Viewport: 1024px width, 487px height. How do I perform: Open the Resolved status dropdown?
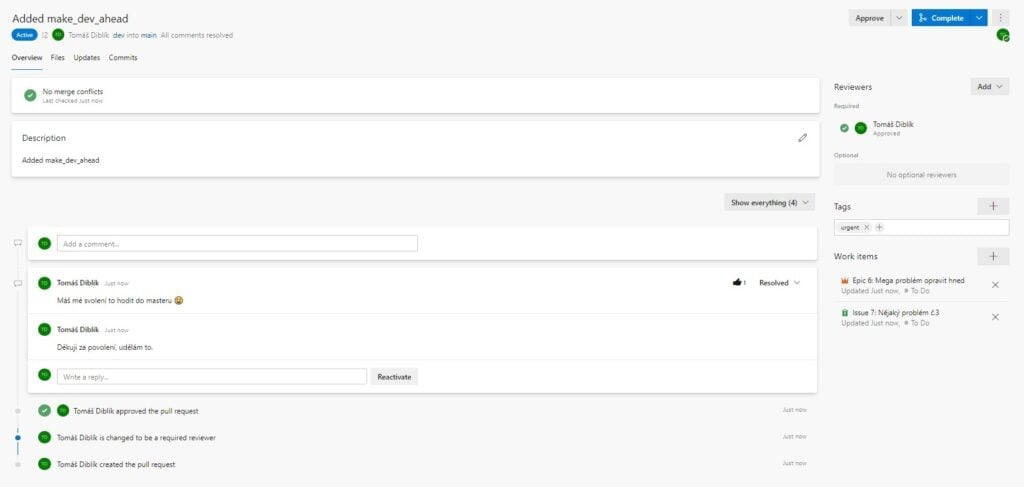[x=779, y=283]
